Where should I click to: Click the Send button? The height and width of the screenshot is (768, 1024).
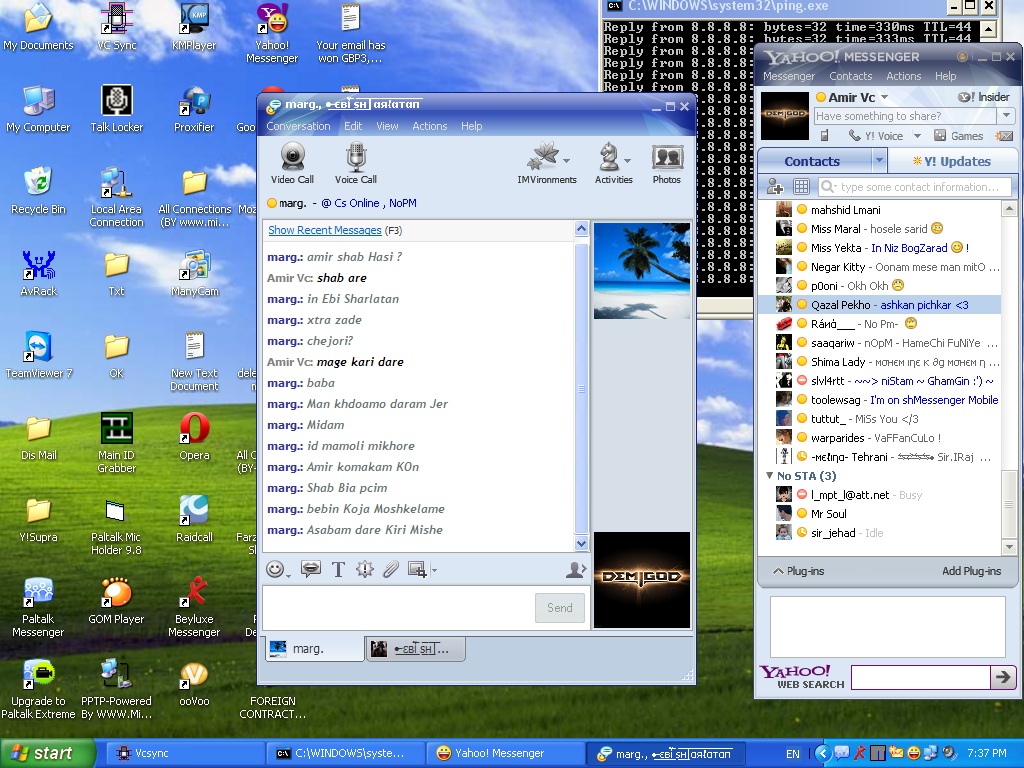tap(560, 608)
